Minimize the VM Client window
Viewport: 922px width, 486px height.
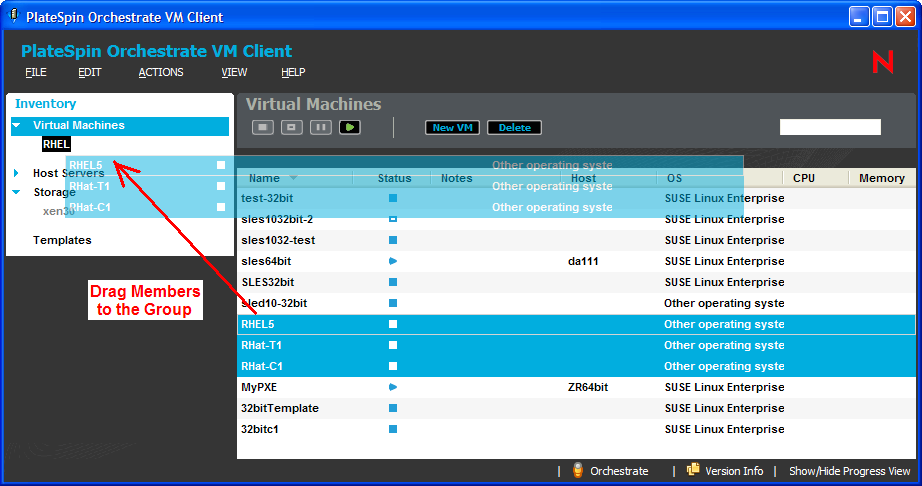[x=859, y=16]
